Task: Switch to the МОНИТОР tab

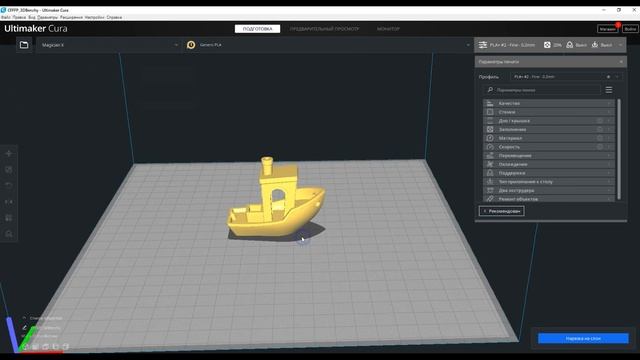Action: [388, 29]
